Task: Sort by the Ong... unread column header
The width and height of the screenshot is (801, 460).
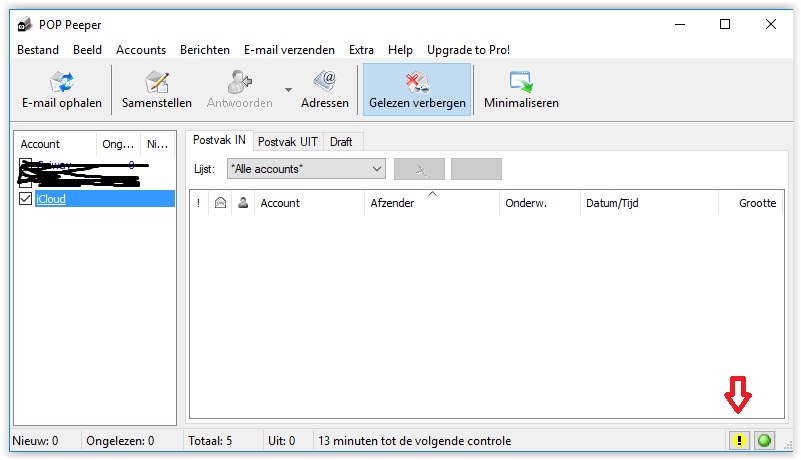Action: [118, 144]
